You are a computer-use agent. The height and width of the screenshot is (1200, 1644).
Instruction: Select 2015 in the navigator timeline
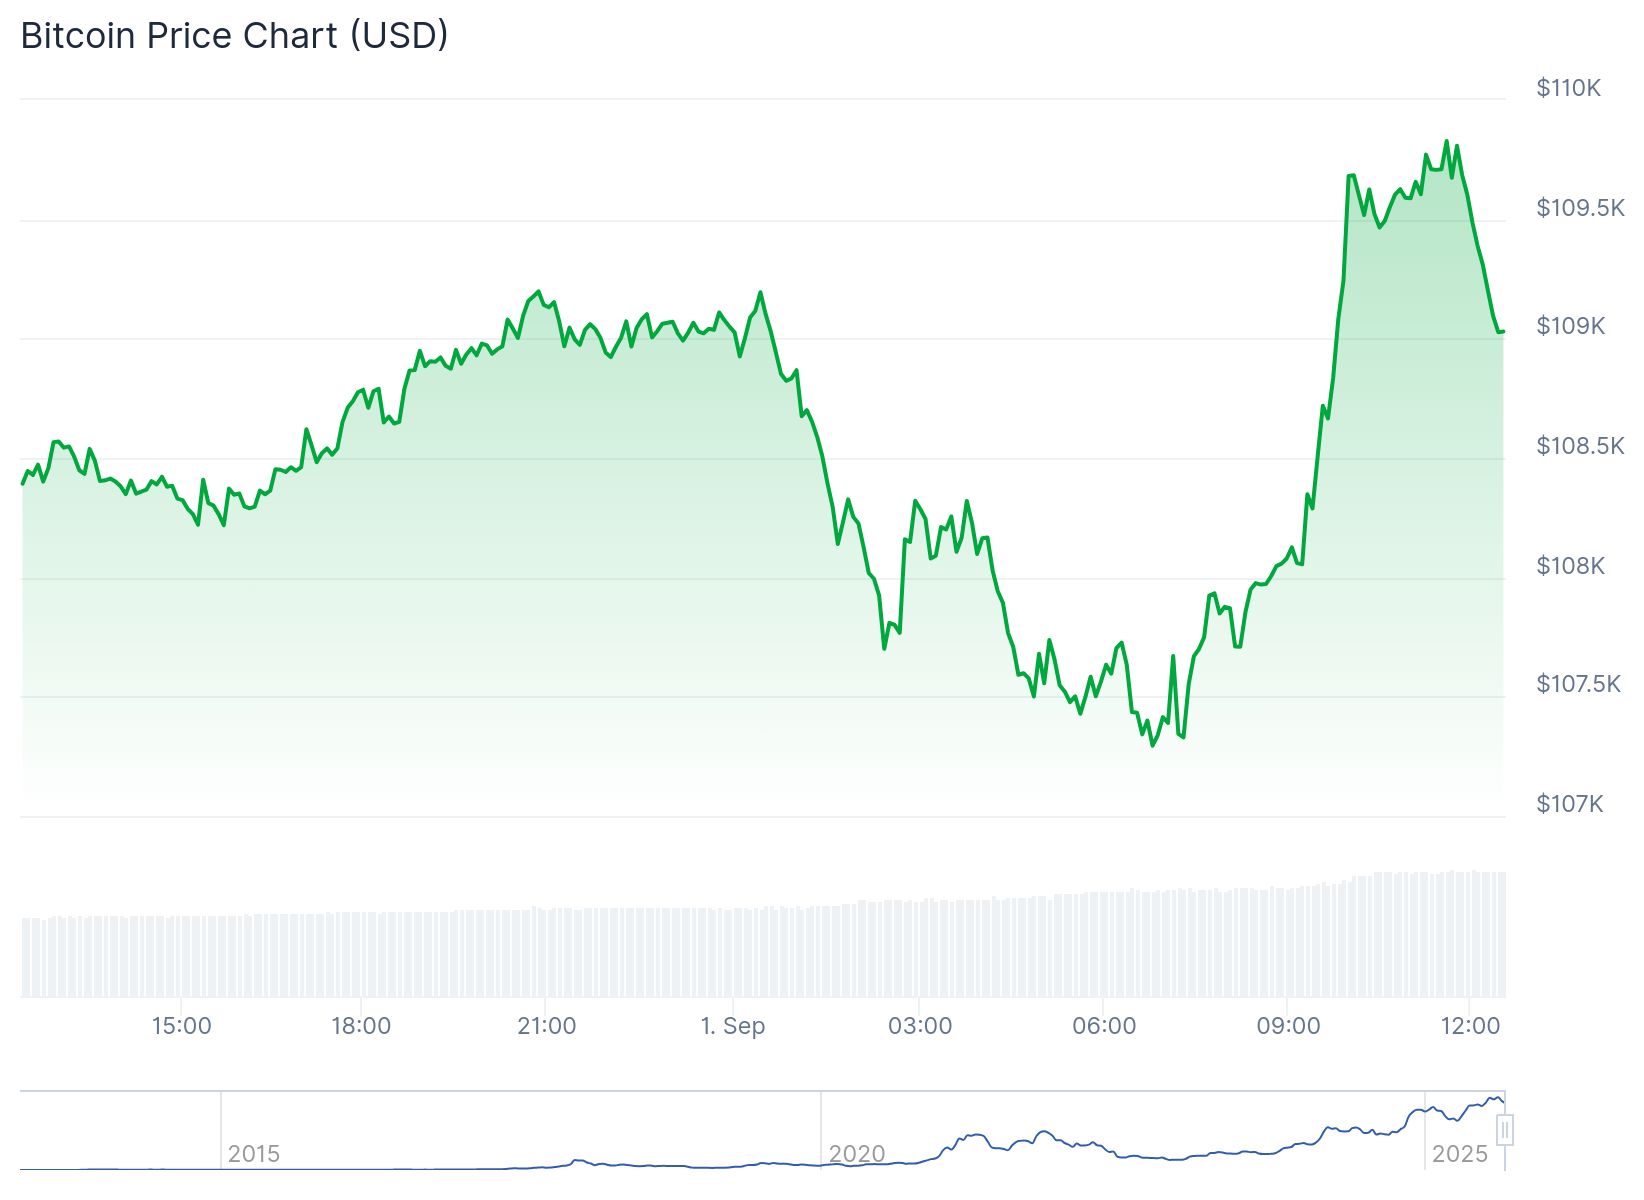254,1154
